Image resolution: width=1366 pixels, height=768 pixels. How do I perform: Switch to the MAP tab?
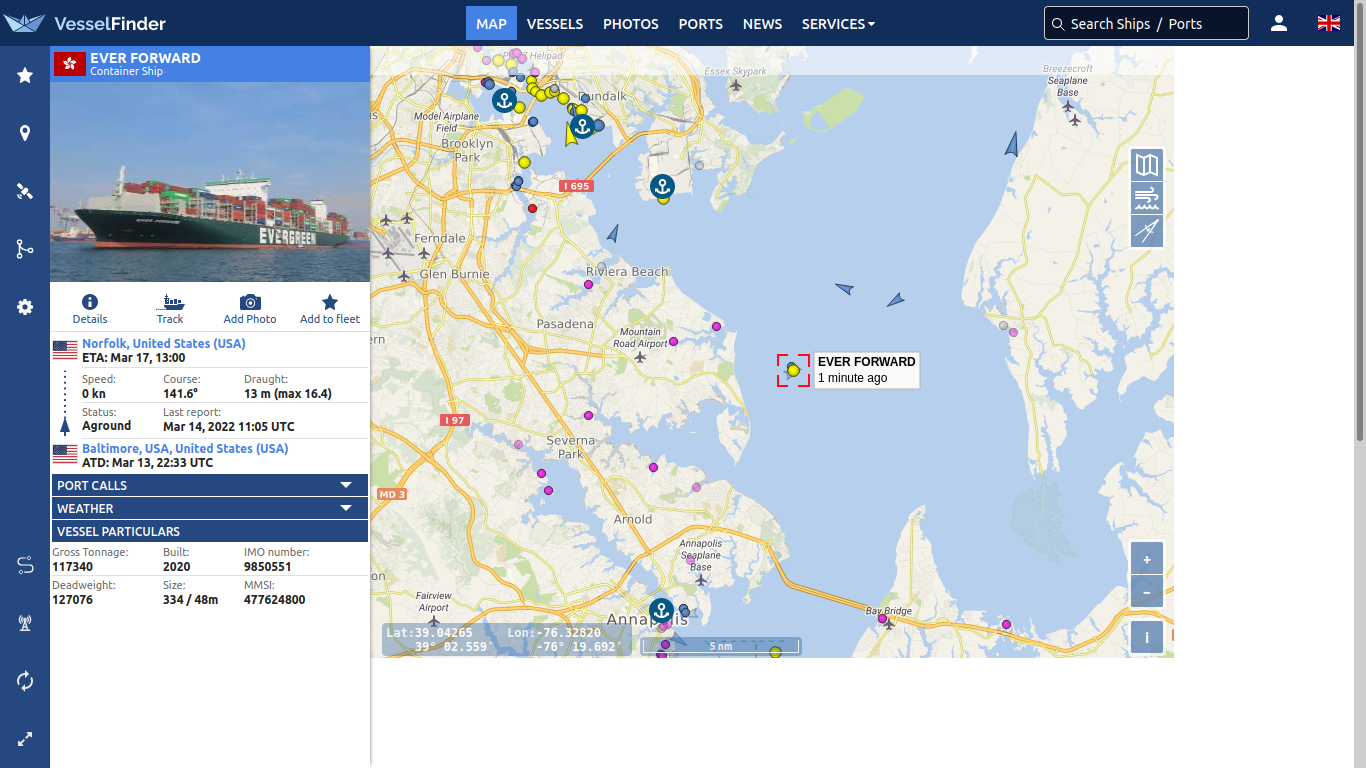coord(491,23)
